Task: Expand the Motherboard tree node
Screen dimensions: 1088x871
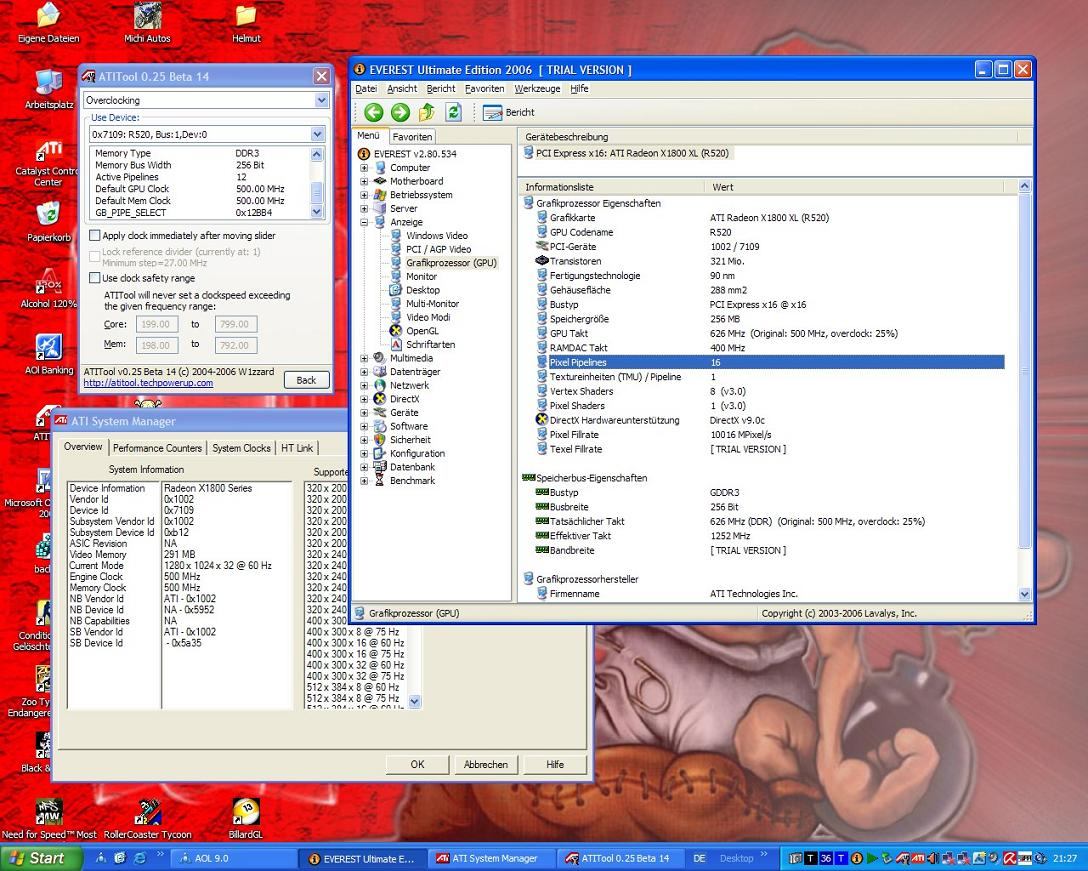Action: point(364,181)
